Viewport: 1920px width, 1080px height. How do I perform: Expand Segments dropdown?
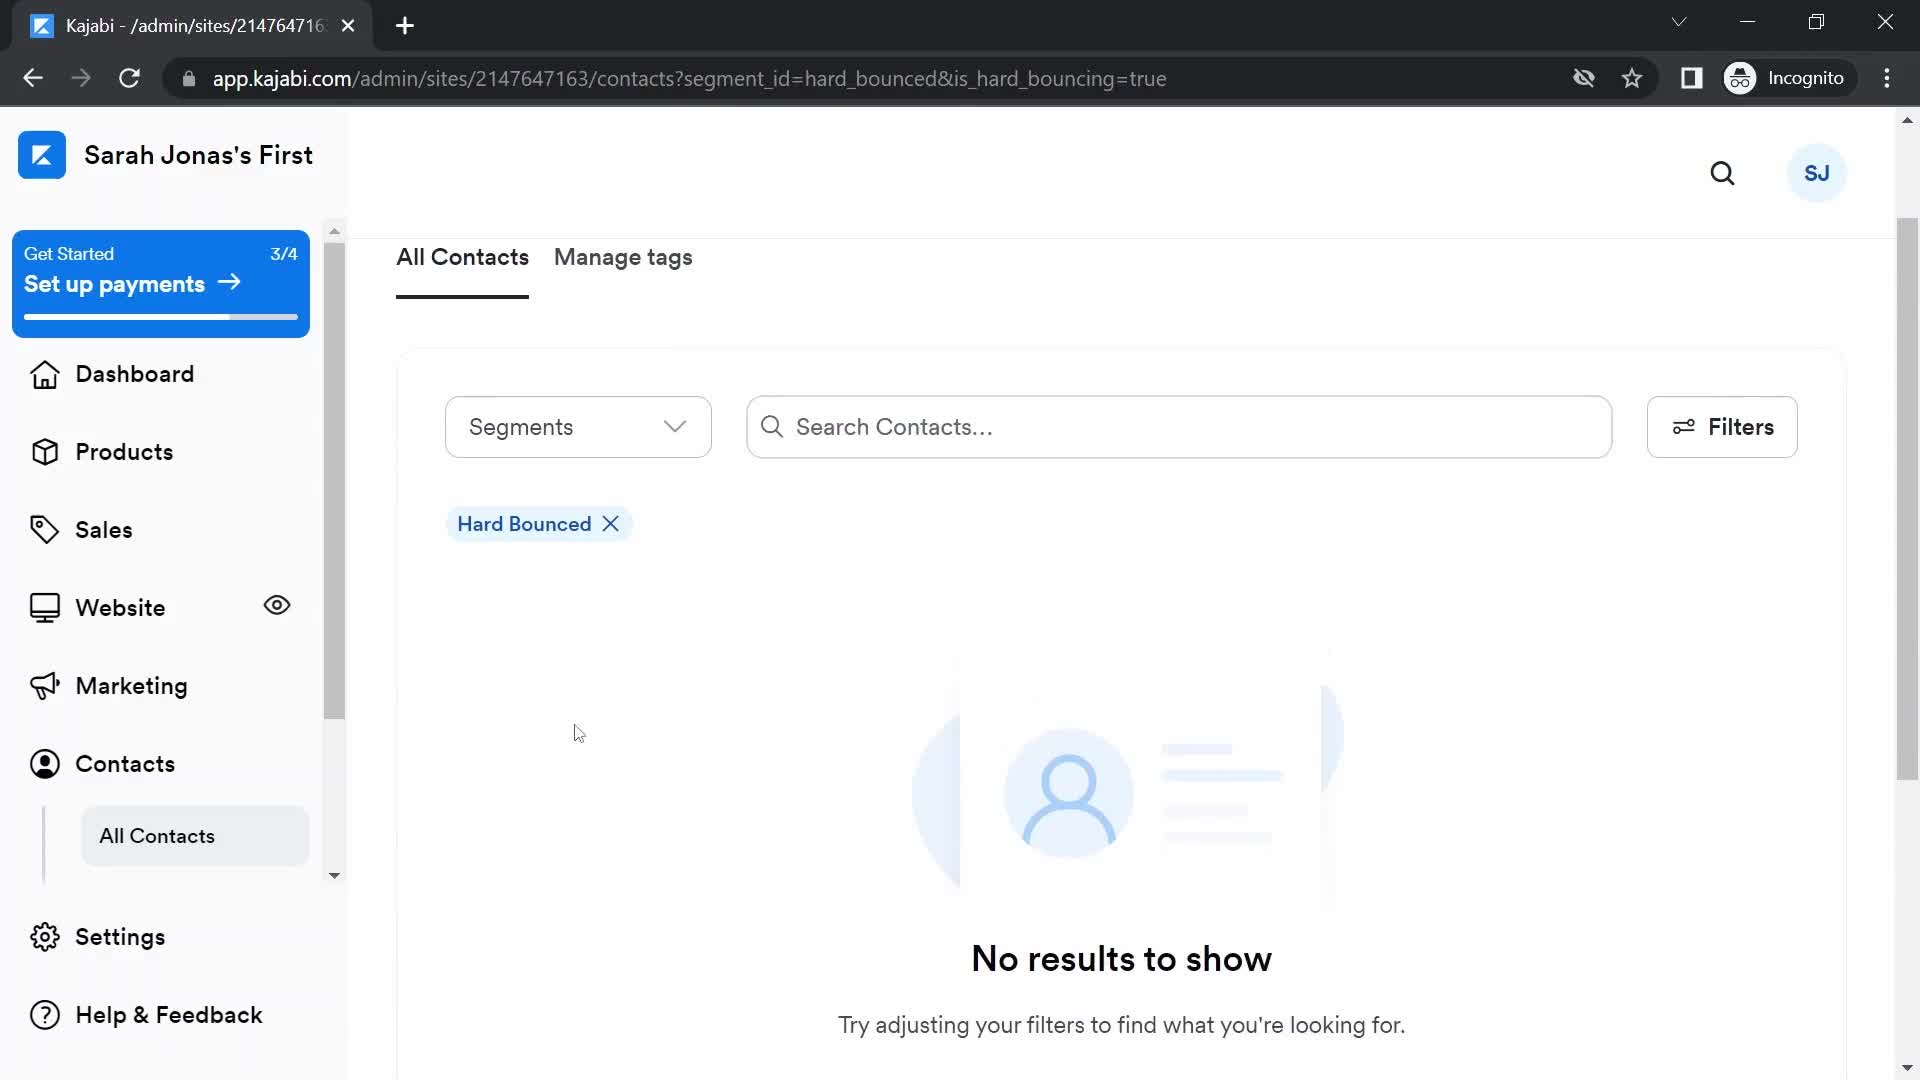pos(578,427)
